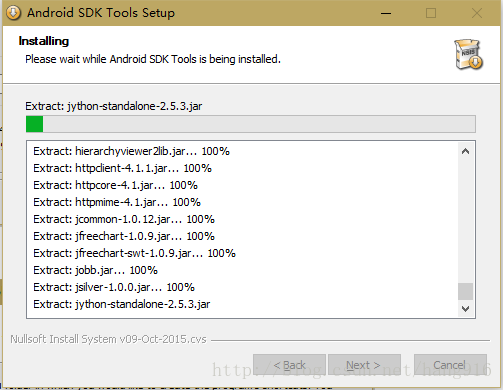Click the log scrollbar up arrow
Screen dimensions: 503x390
466,152
